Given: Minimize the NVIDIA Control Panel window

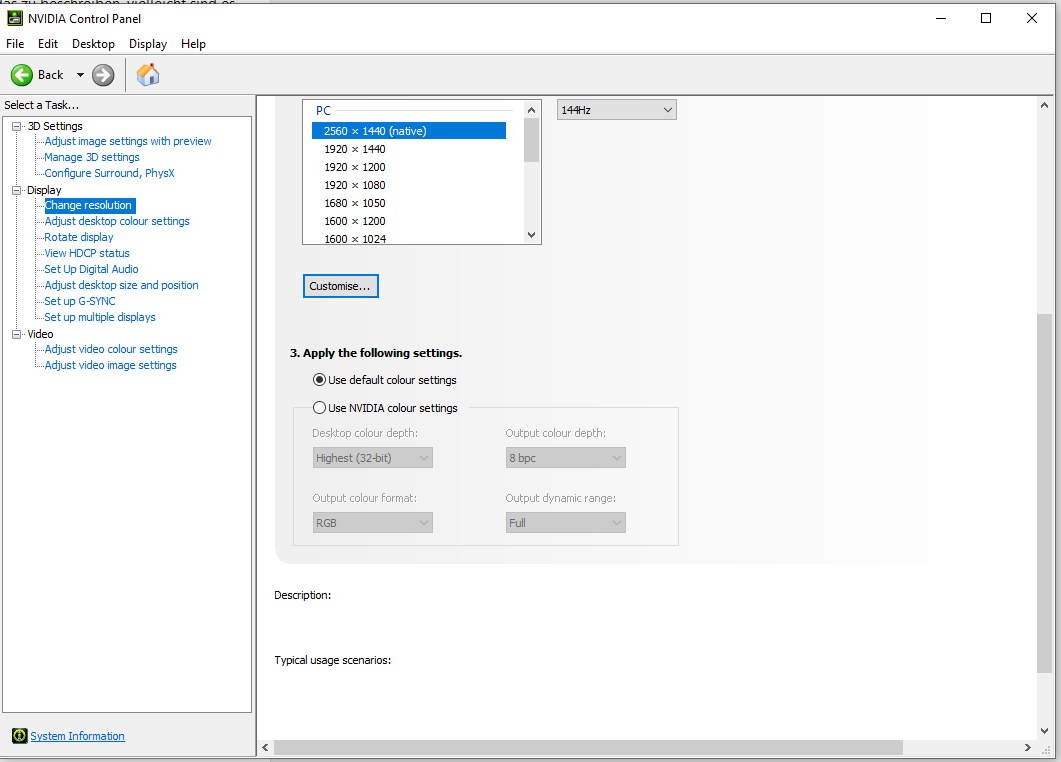Looking at the screenshot, I should point(941,18).
